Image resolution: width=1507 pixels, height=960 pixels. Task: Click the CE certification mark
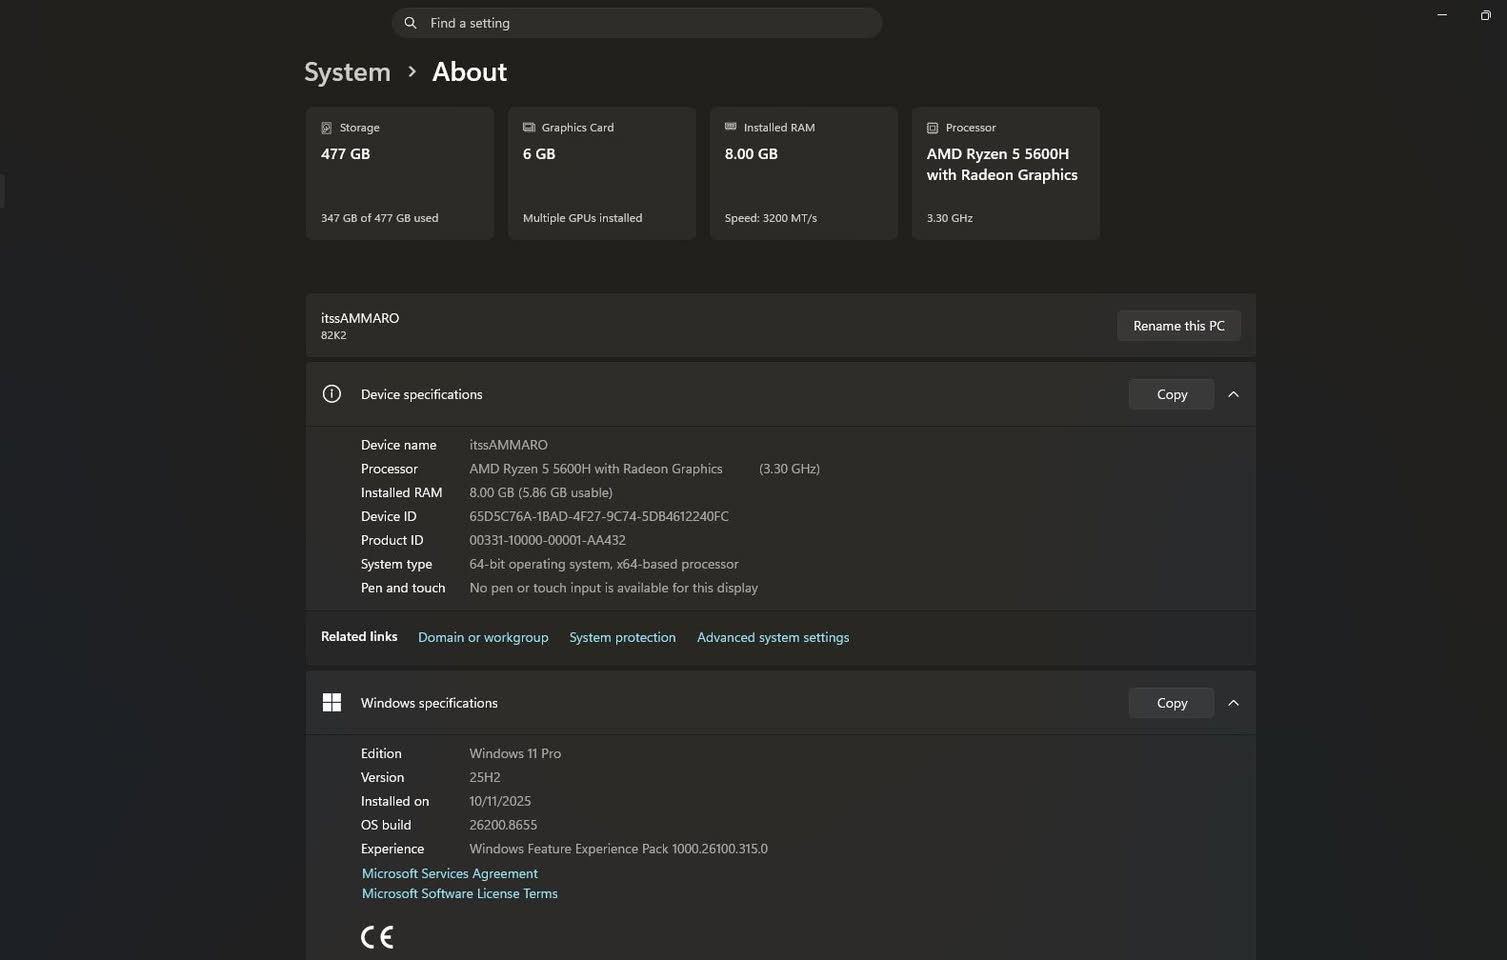pos(377,937)
